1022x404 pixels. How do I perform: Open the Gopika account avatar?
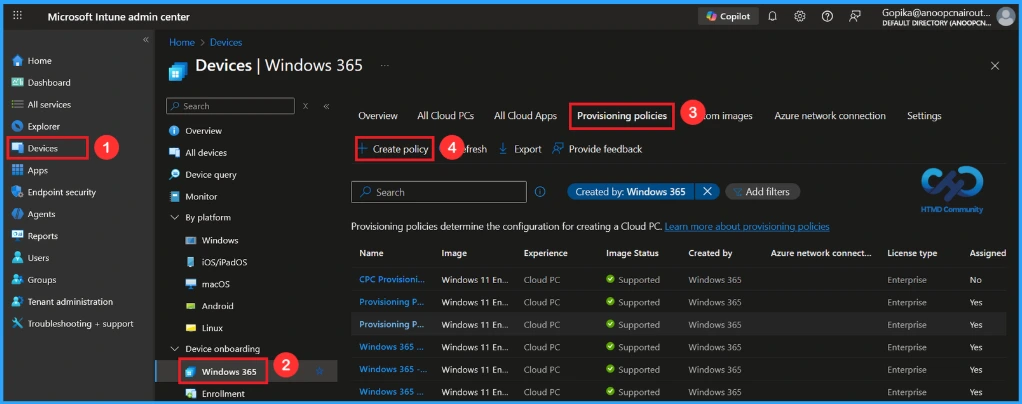click(1006, 16)
